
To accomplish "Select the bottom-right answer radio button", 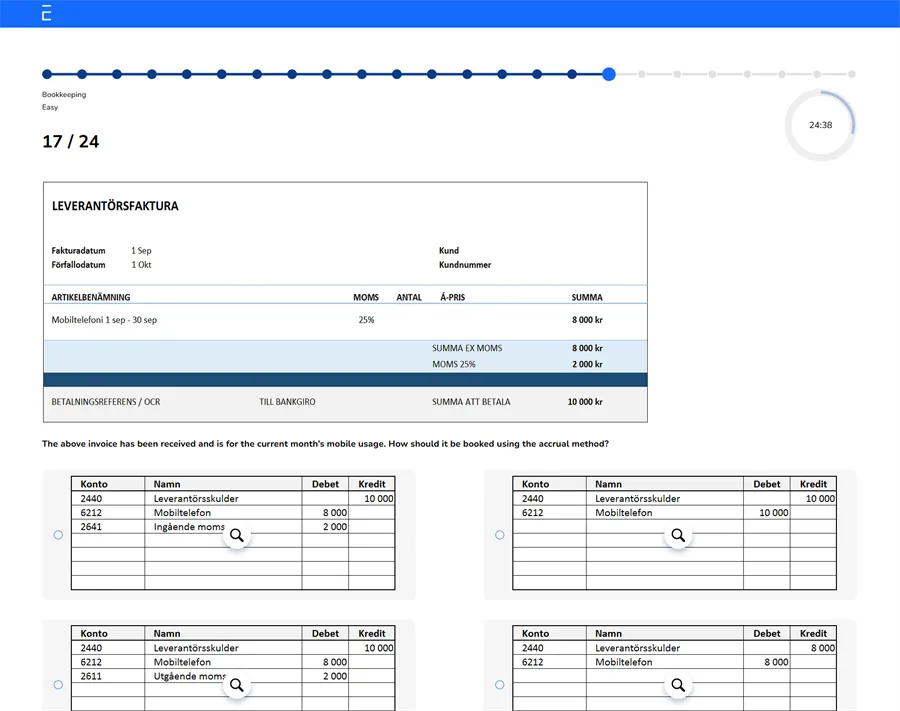I will 499,685.
